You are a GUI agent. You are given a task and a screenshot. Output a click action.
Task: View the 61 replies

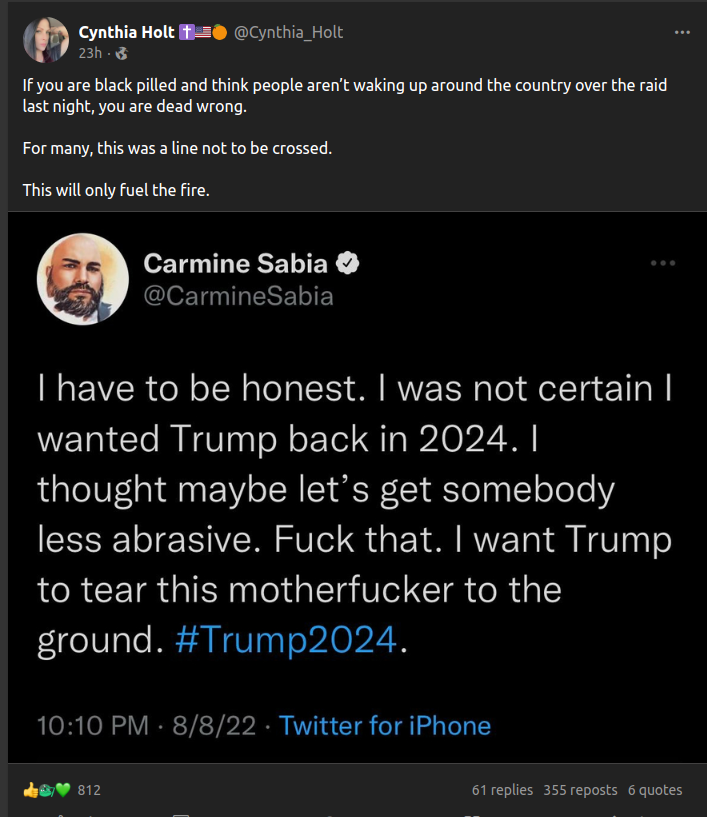tap(502, 790)
